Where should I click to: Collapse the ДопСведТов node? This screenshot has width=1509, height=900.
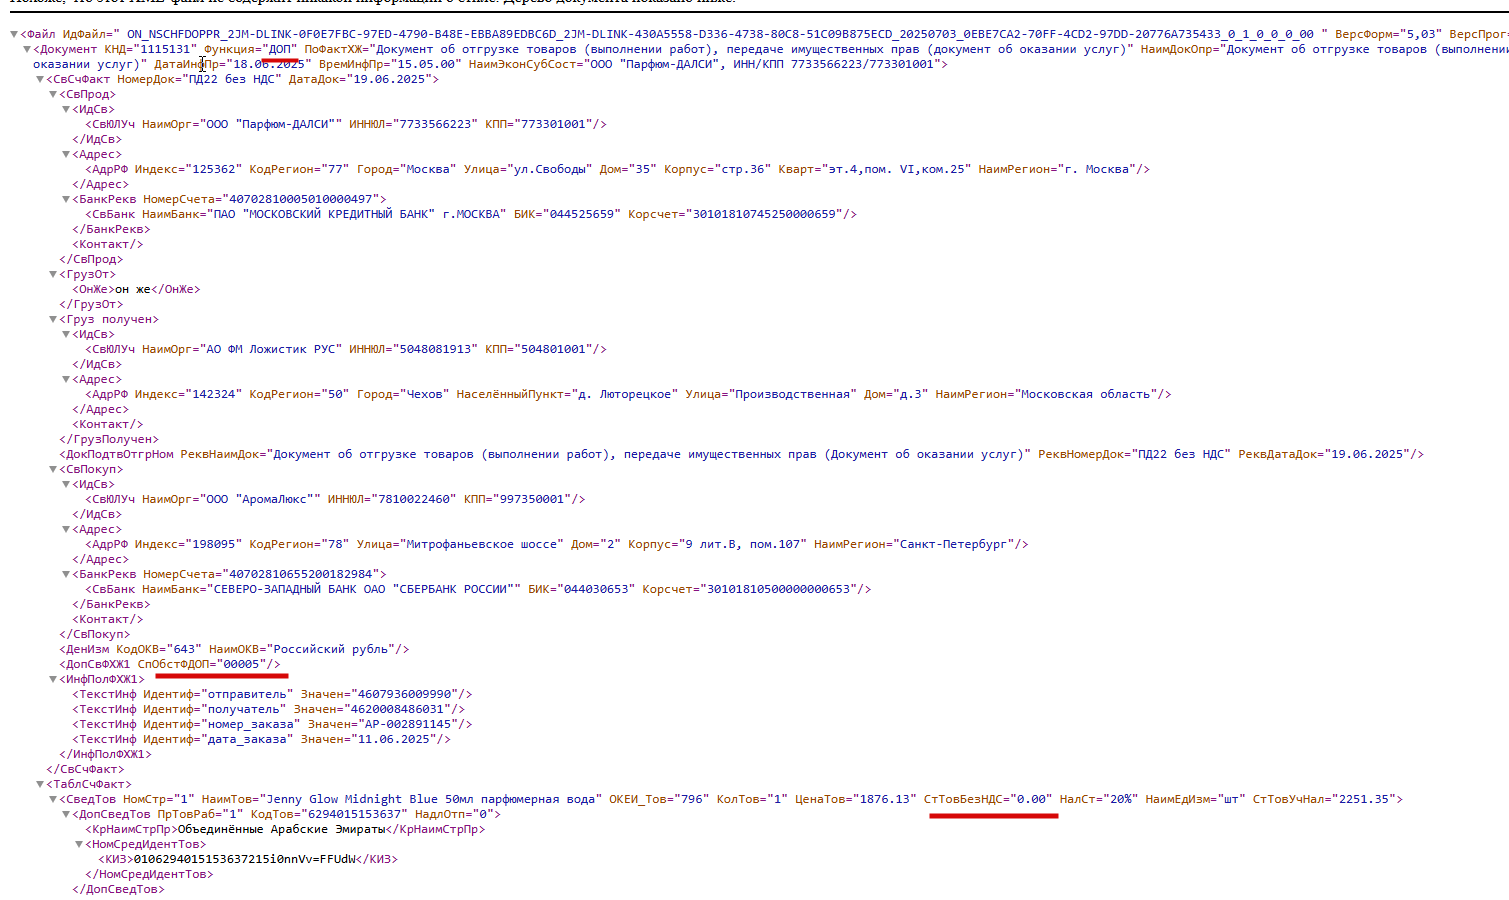tap(66, 814)
